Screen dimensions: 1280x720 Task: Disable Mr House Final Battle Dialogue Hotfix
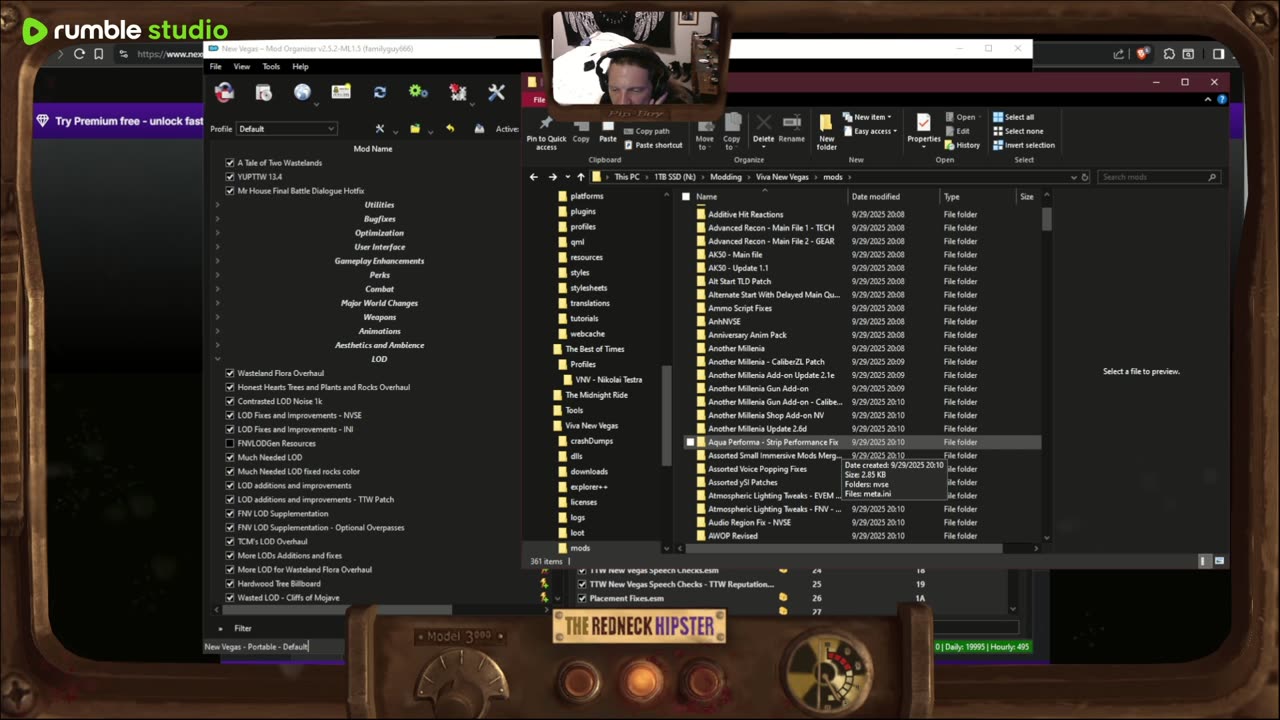tap(230, 191)
